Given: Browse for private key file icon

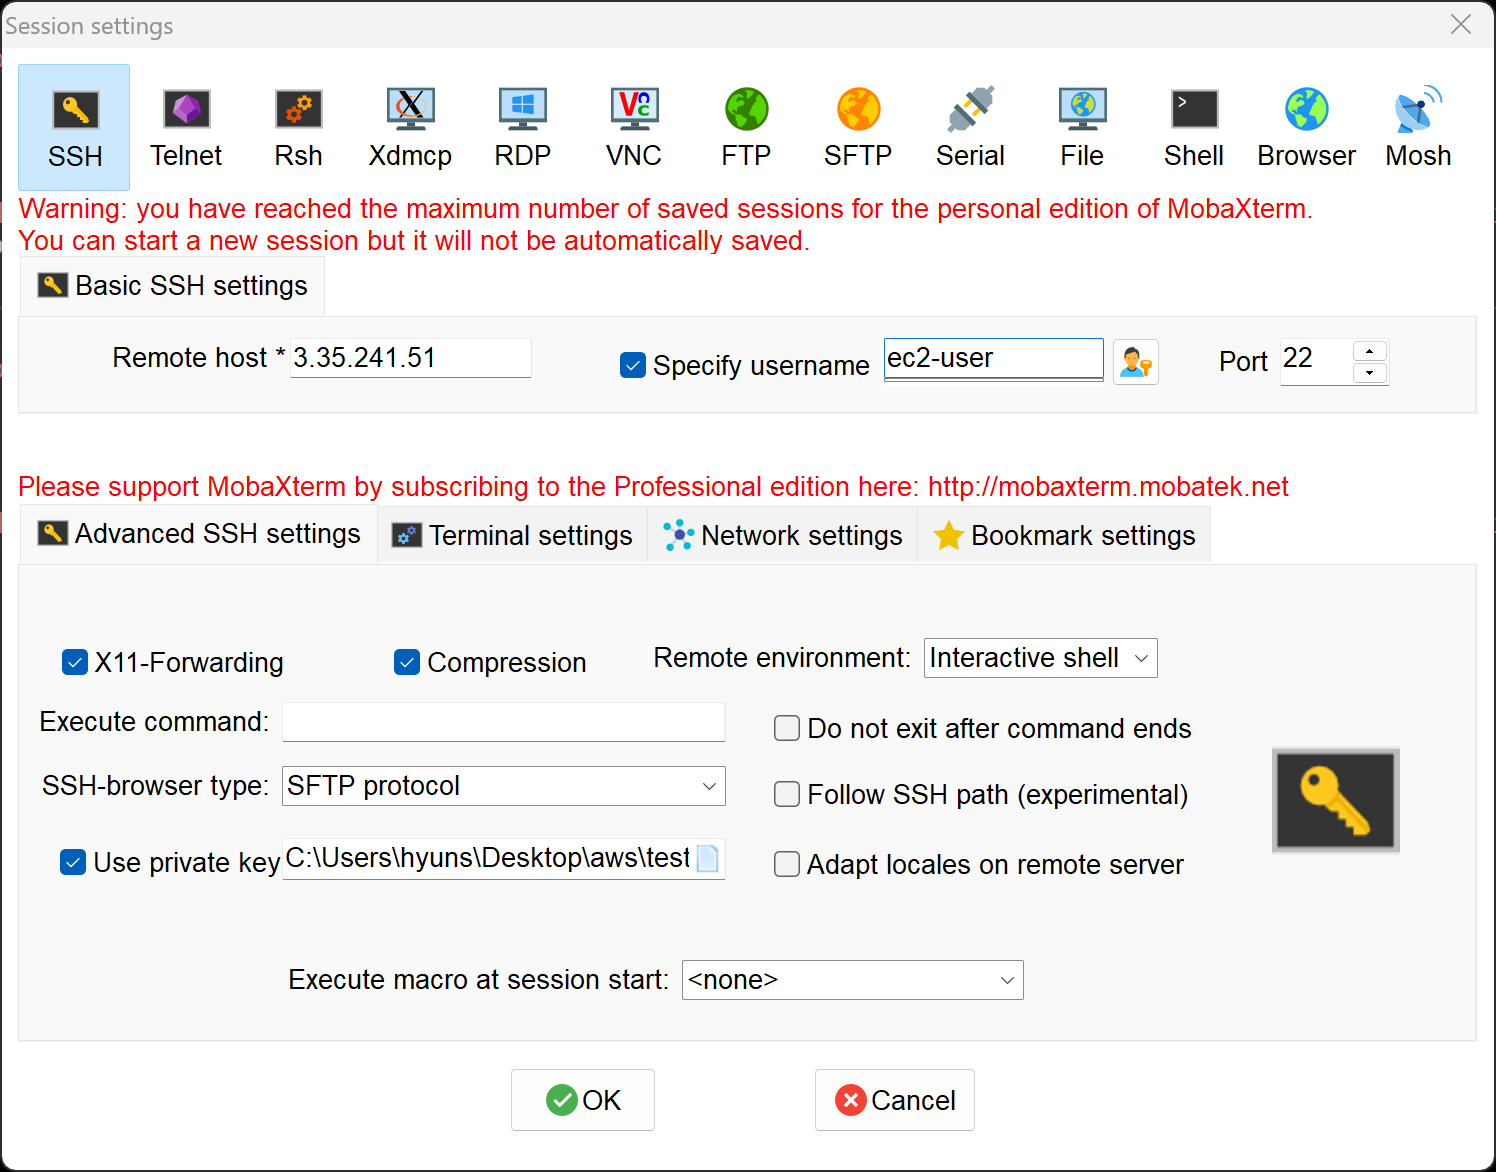Looking at the screenshot, I should click(708, 858).
